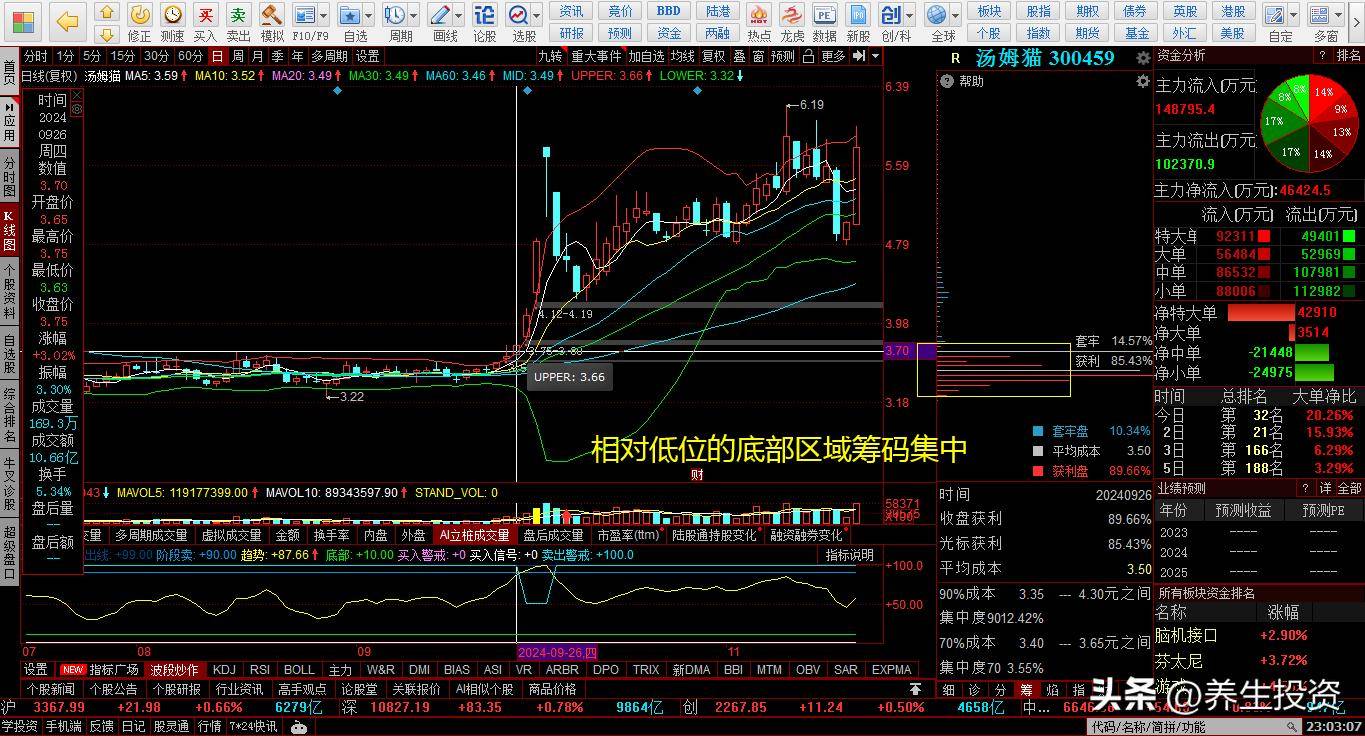The image size is (1365, 736).
Task: Click the 资讯 news button
Action: pos(572,11)
